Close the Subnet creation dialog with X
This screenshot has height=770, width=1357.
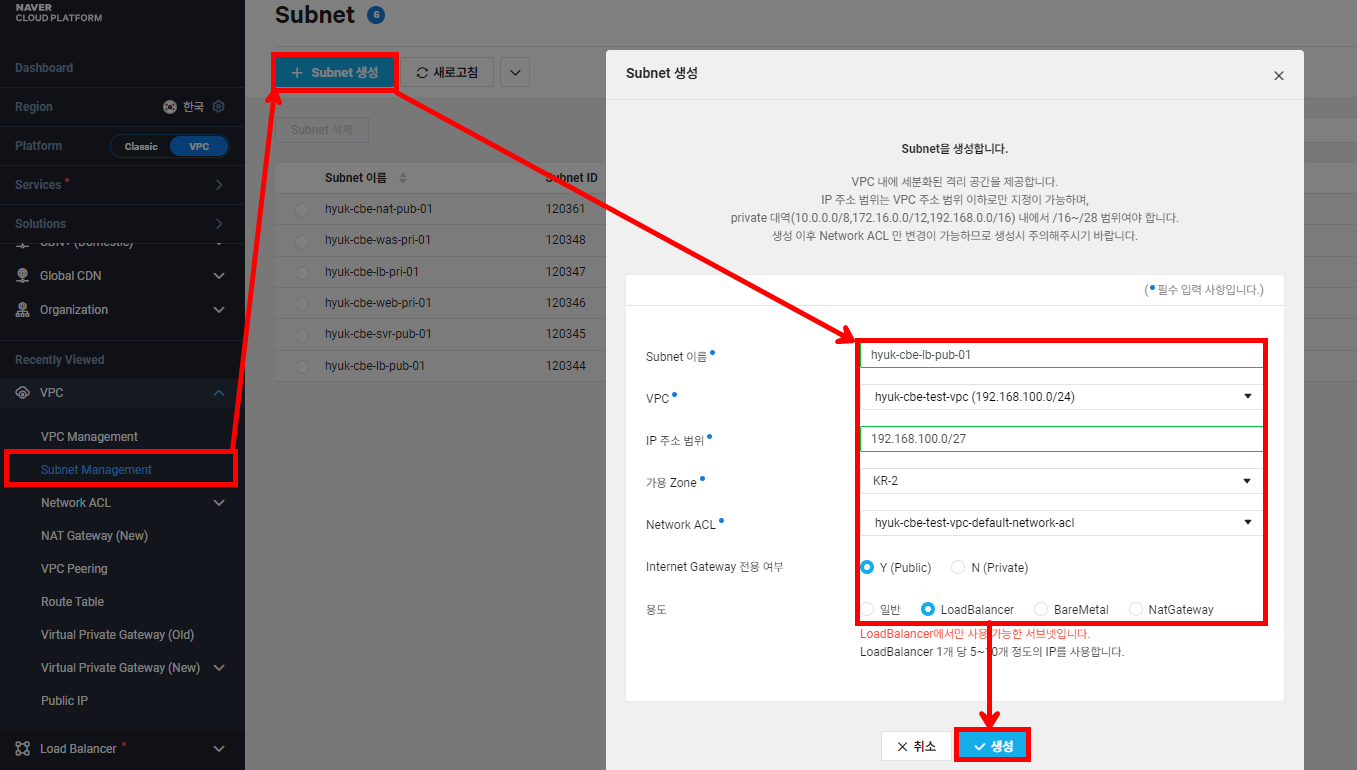(1278, 76)
